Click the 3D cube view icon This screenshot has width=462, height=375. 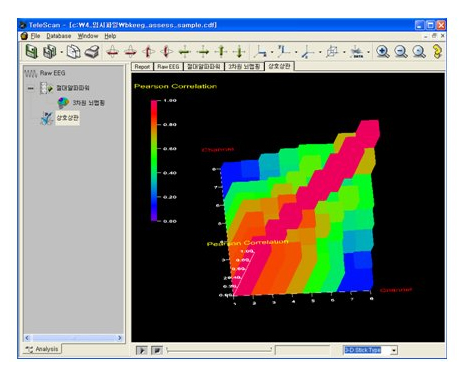(332, 52)
